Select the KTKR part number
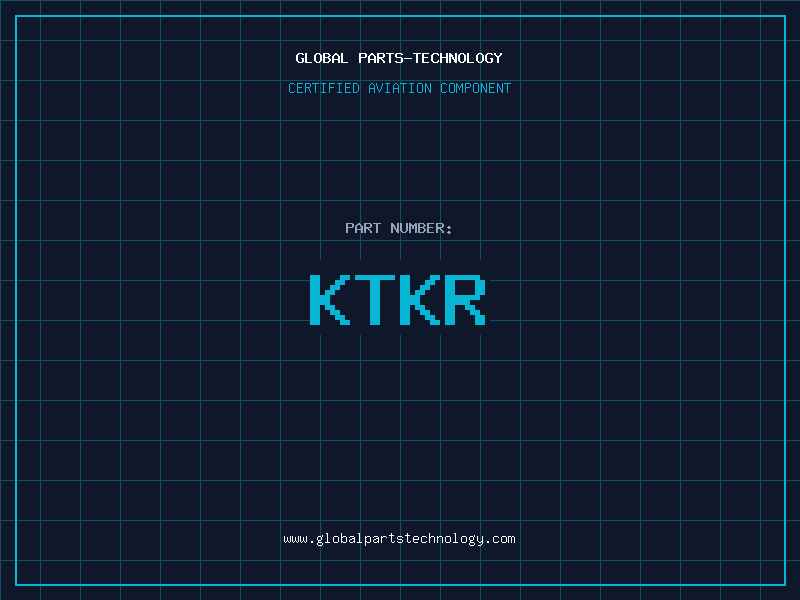The width and height of the screenshot is (800, 600). coord(398,299)
